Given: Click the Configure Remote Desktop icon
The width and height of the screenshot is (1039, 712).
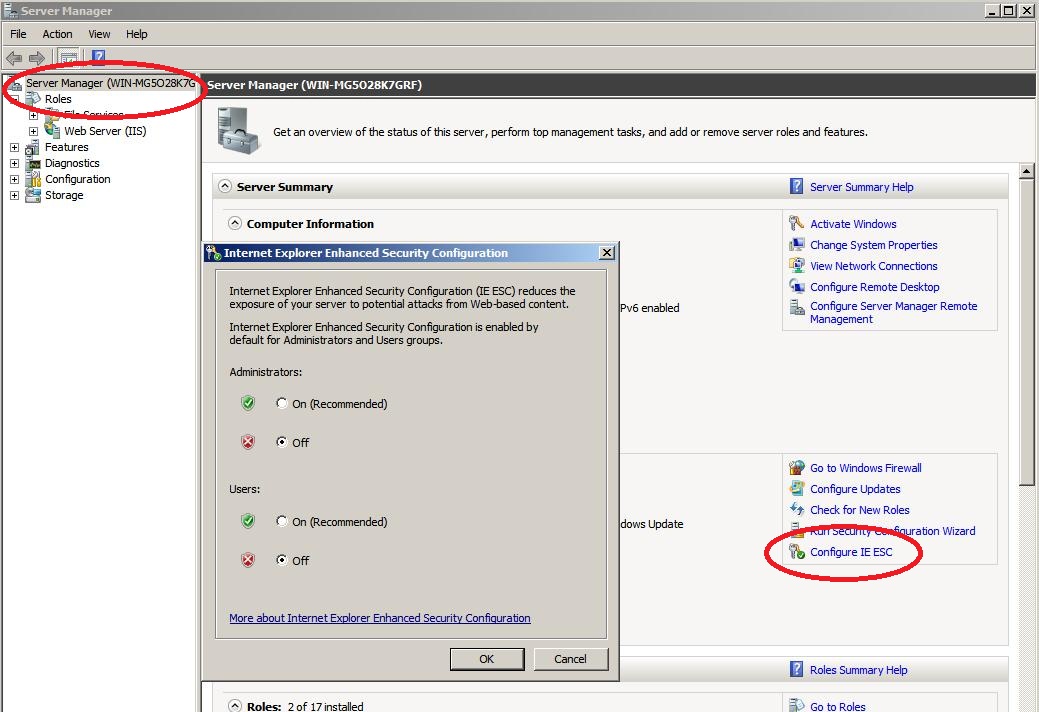Looking at the screenshot, I should coord(796,286).
